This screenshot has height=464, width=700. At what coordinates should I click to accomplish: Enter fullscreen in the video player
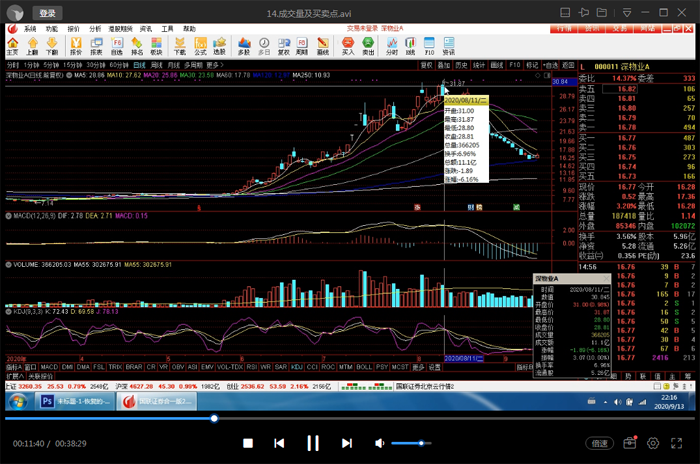[x=676, y=443]
